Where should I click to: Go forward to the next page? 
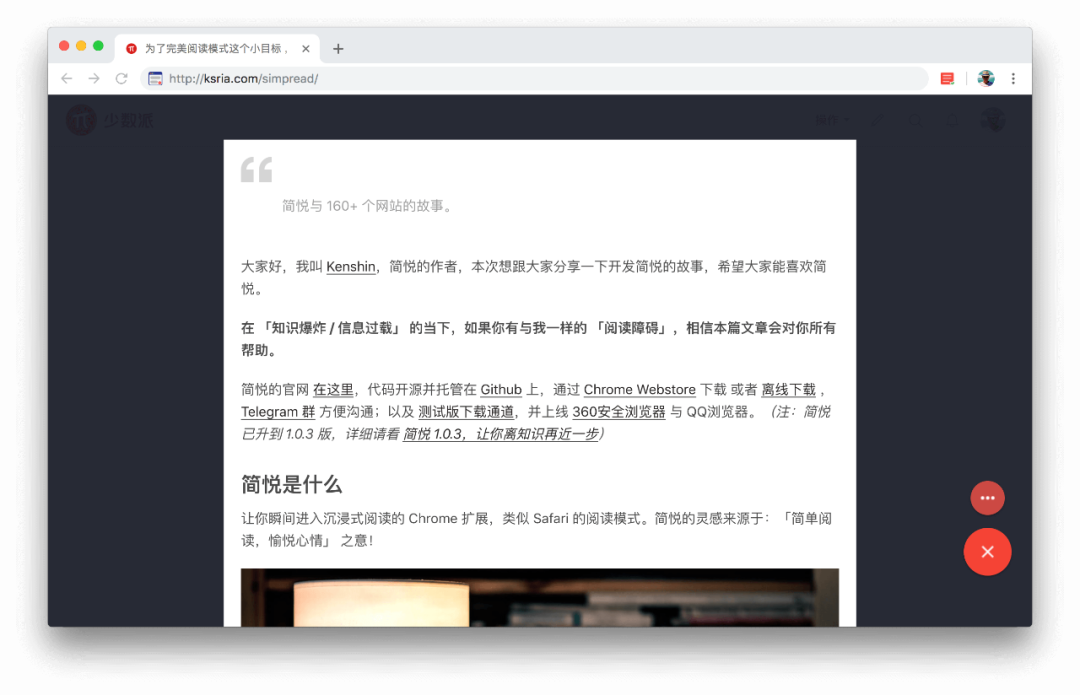pos(94,79)
